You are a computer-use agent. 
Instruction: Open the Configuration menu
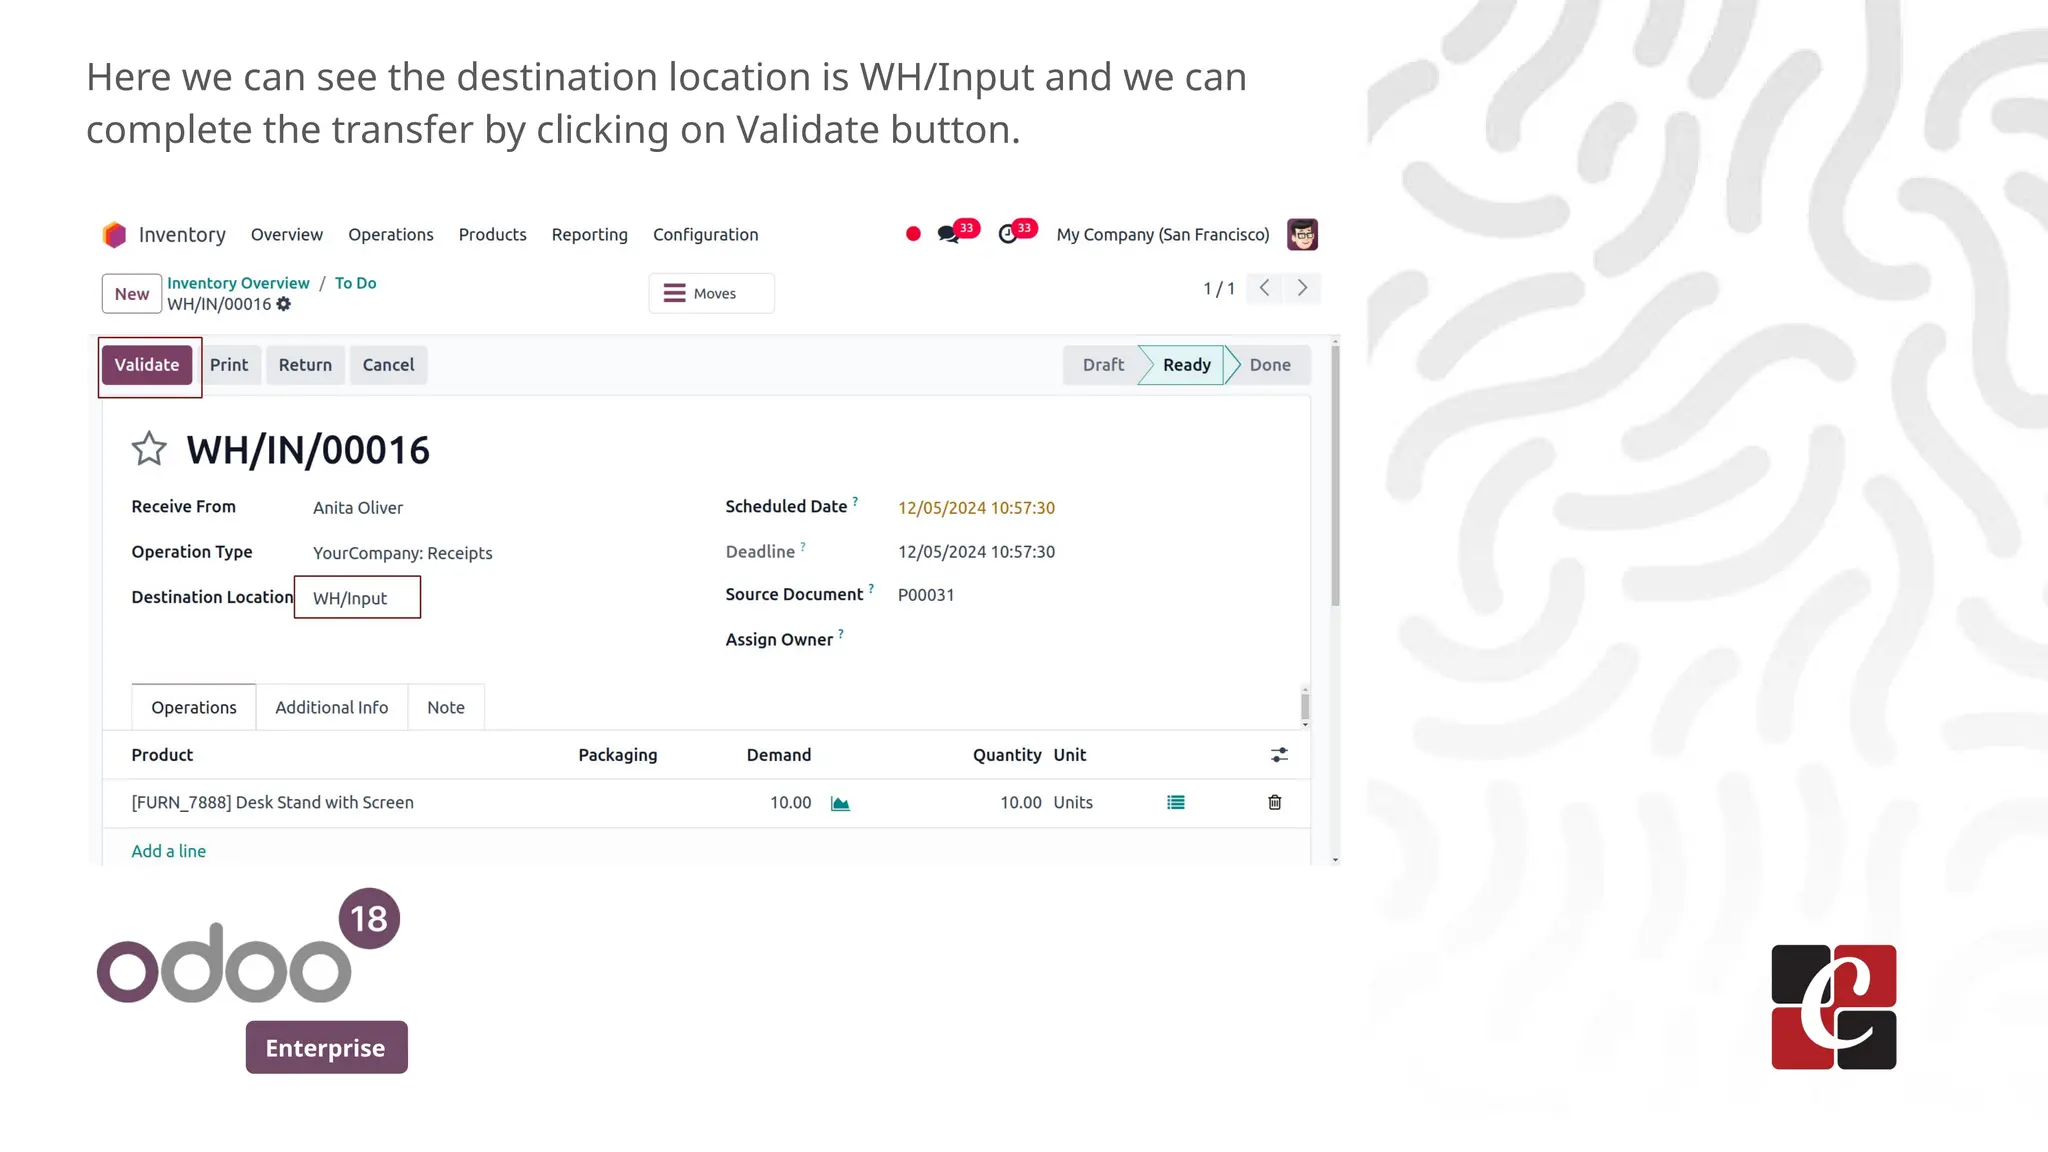(x=706, y=234)
